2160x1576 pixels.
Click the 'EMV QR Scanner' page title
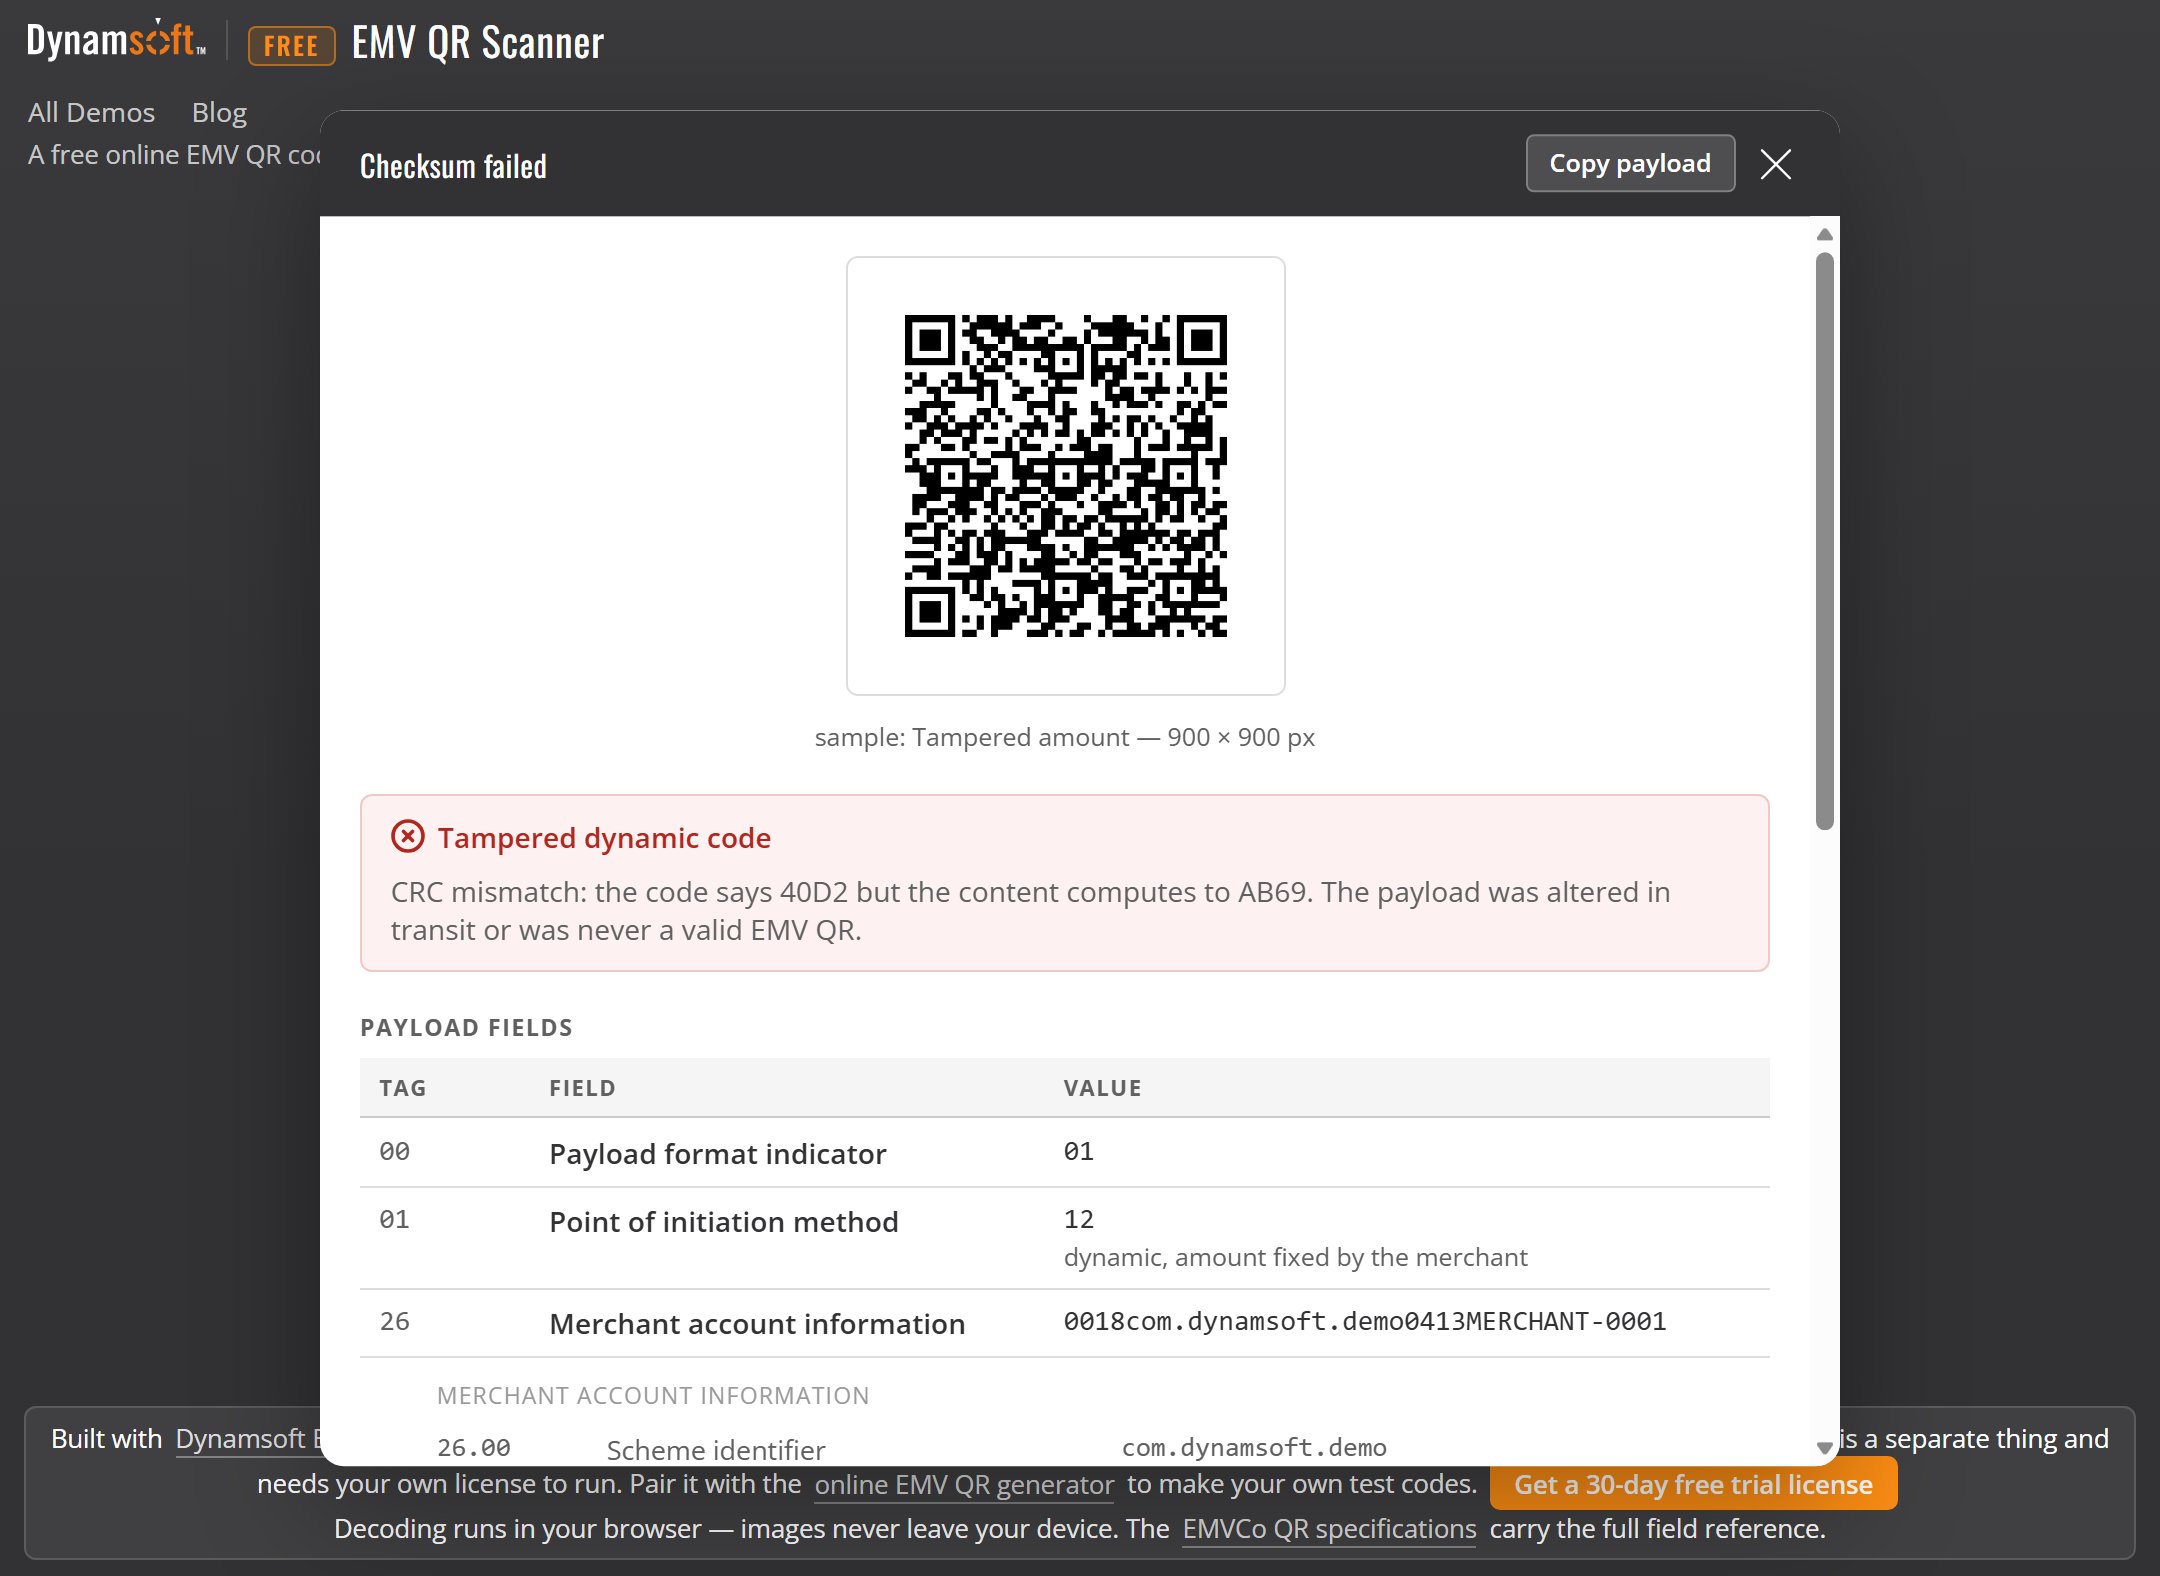[478, 43]
